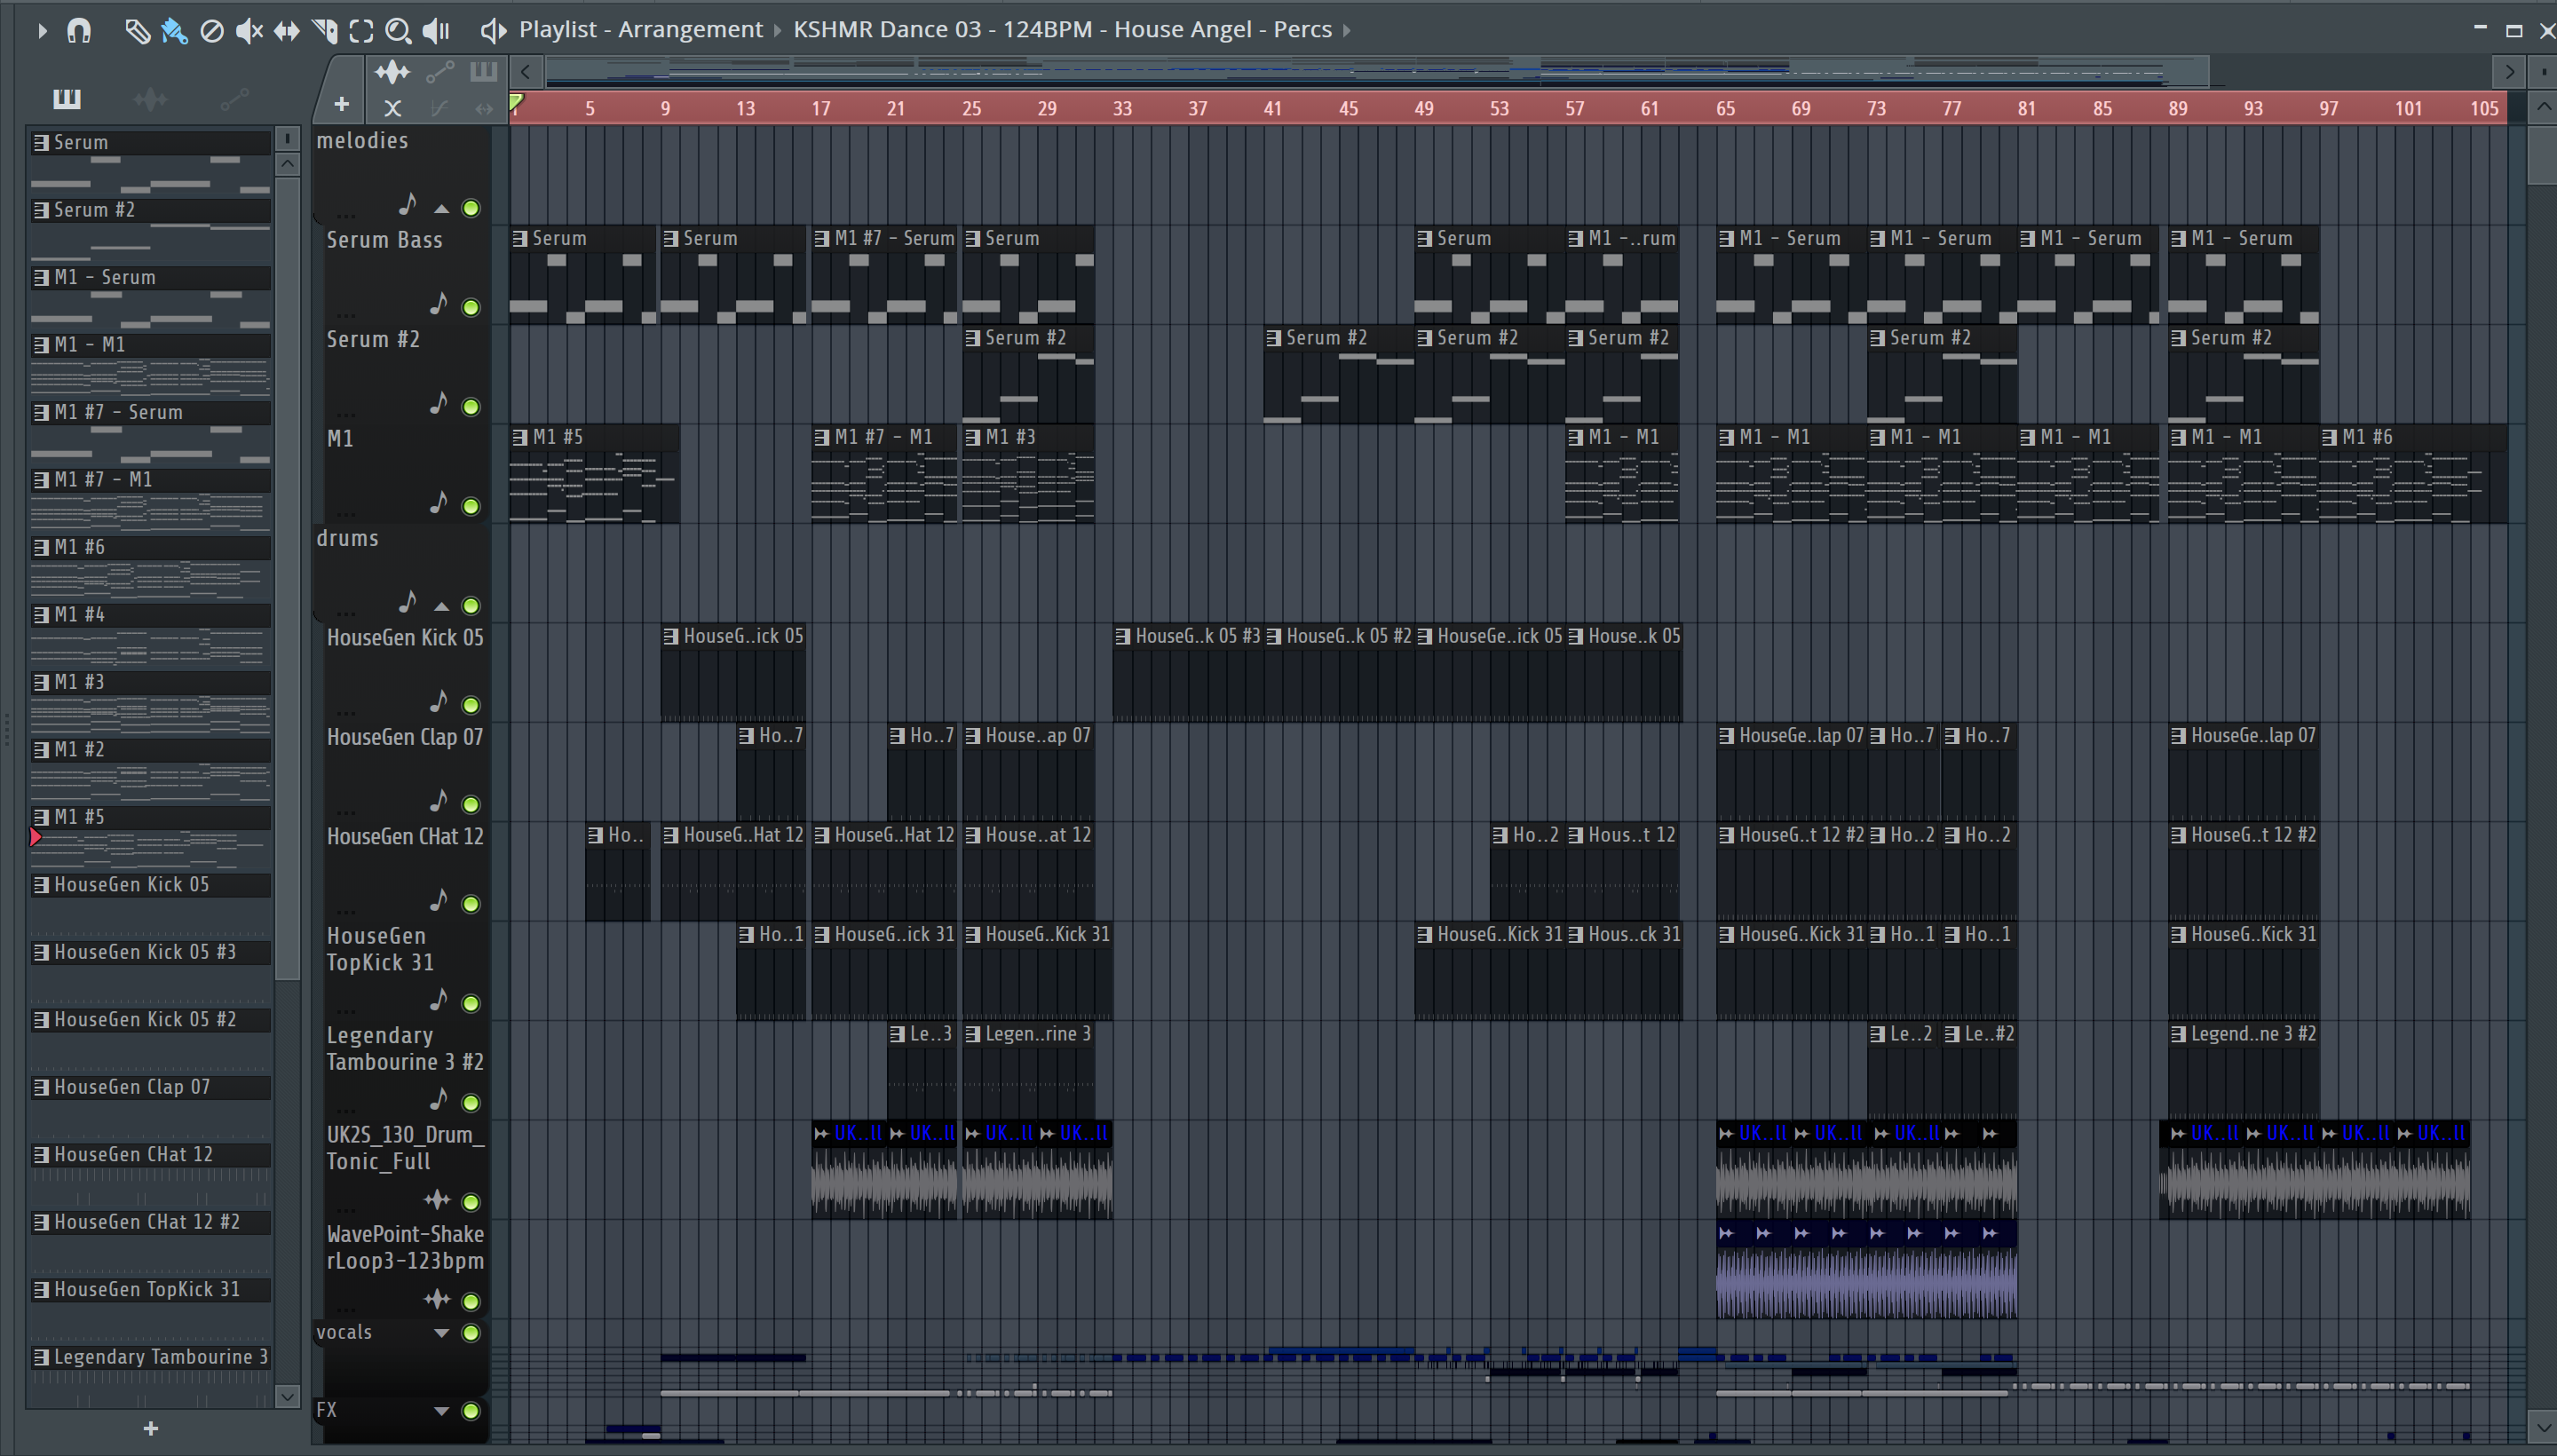Select Serum #2 pattern in picker
The image size is (2557, 1456).
150,210
